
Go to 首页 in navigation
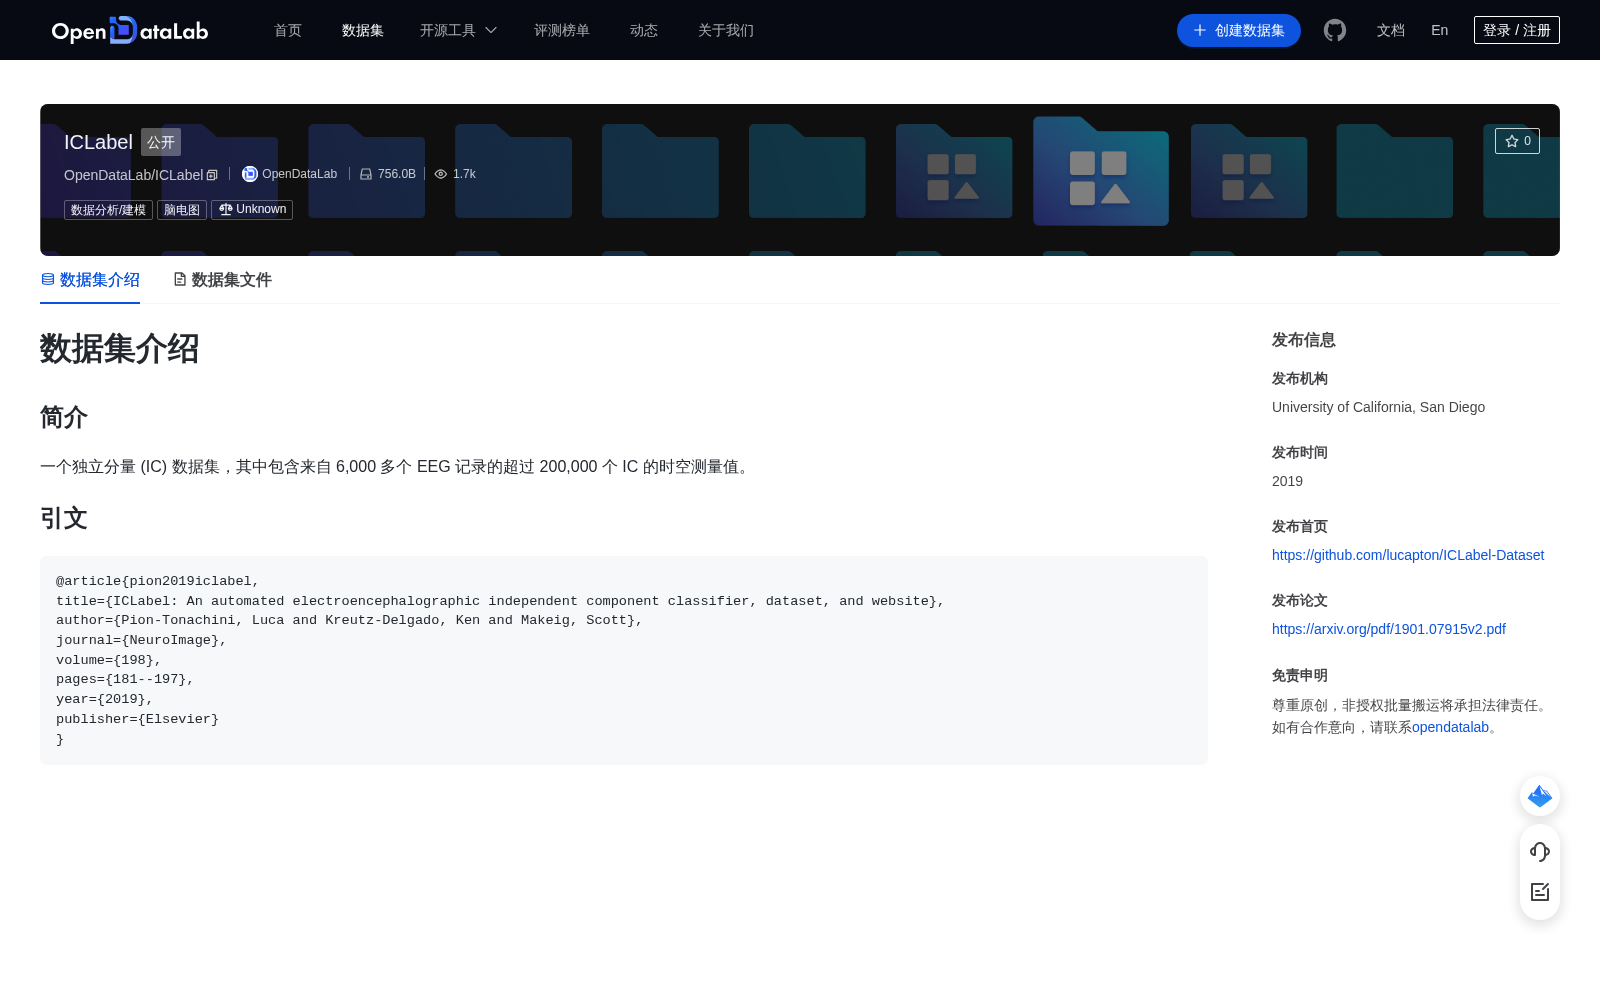pyautogui.click(x=288, y=30)
